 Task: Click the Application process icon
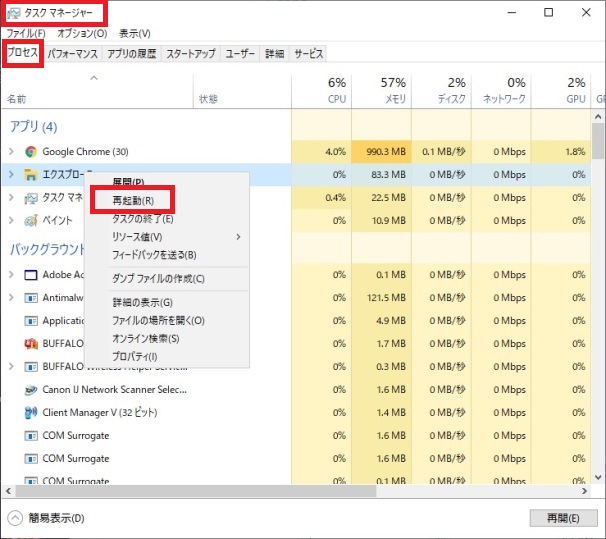[31, 321]
